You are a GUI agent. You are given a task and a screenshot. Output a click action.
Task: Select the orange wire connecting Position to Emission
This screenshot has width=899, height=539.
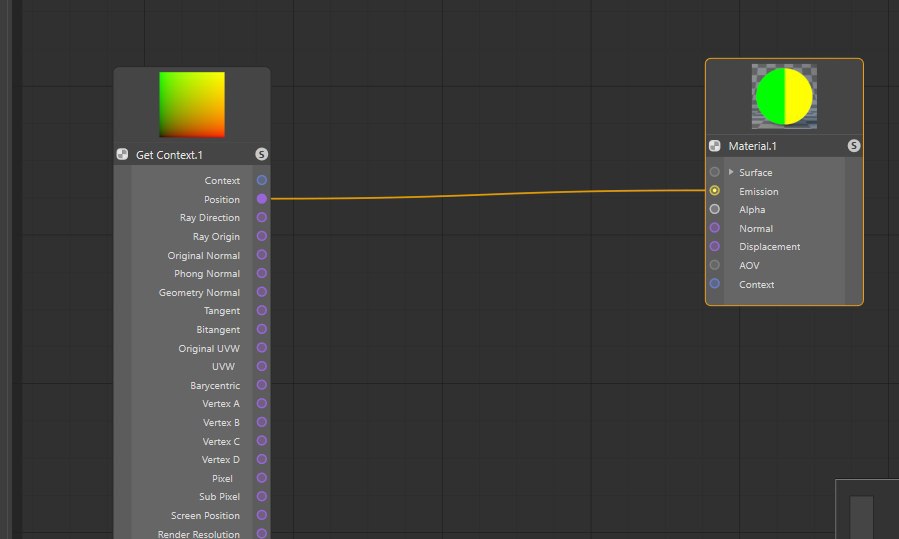[487, 194]
